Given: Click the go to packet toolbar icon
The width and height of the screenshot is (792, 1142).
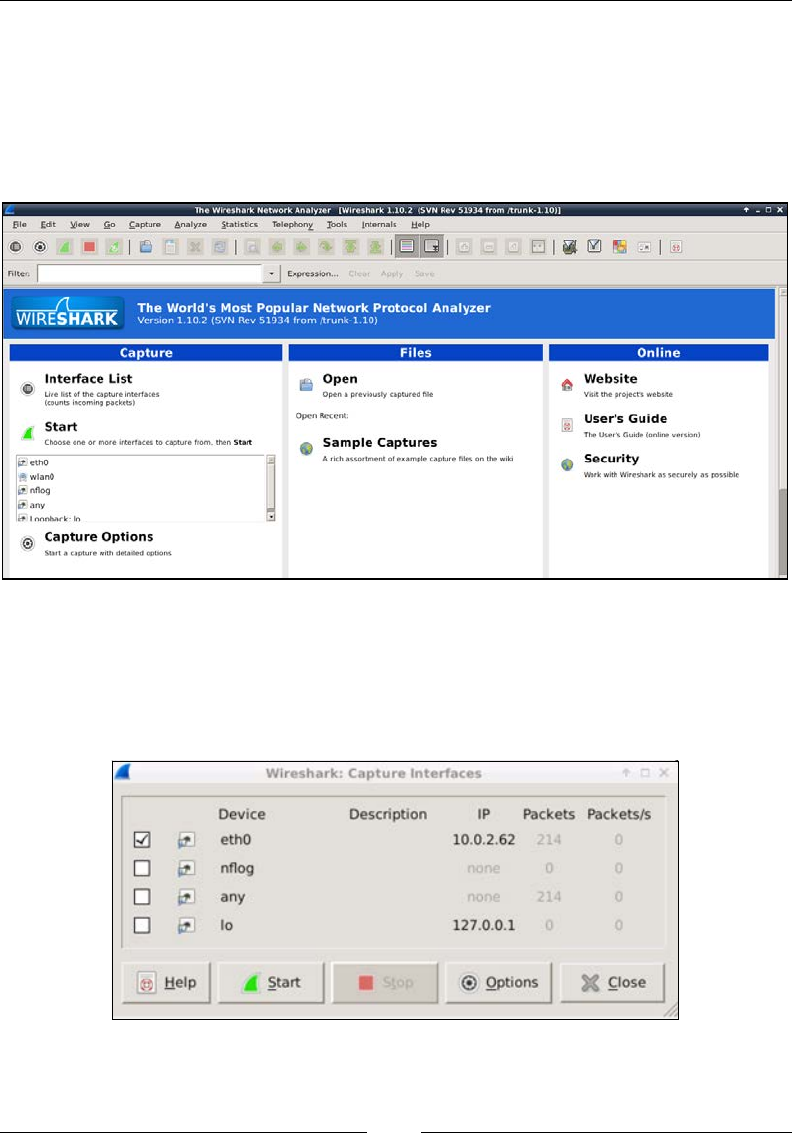Looking at the screenshot, I should (x=326, y=247).
